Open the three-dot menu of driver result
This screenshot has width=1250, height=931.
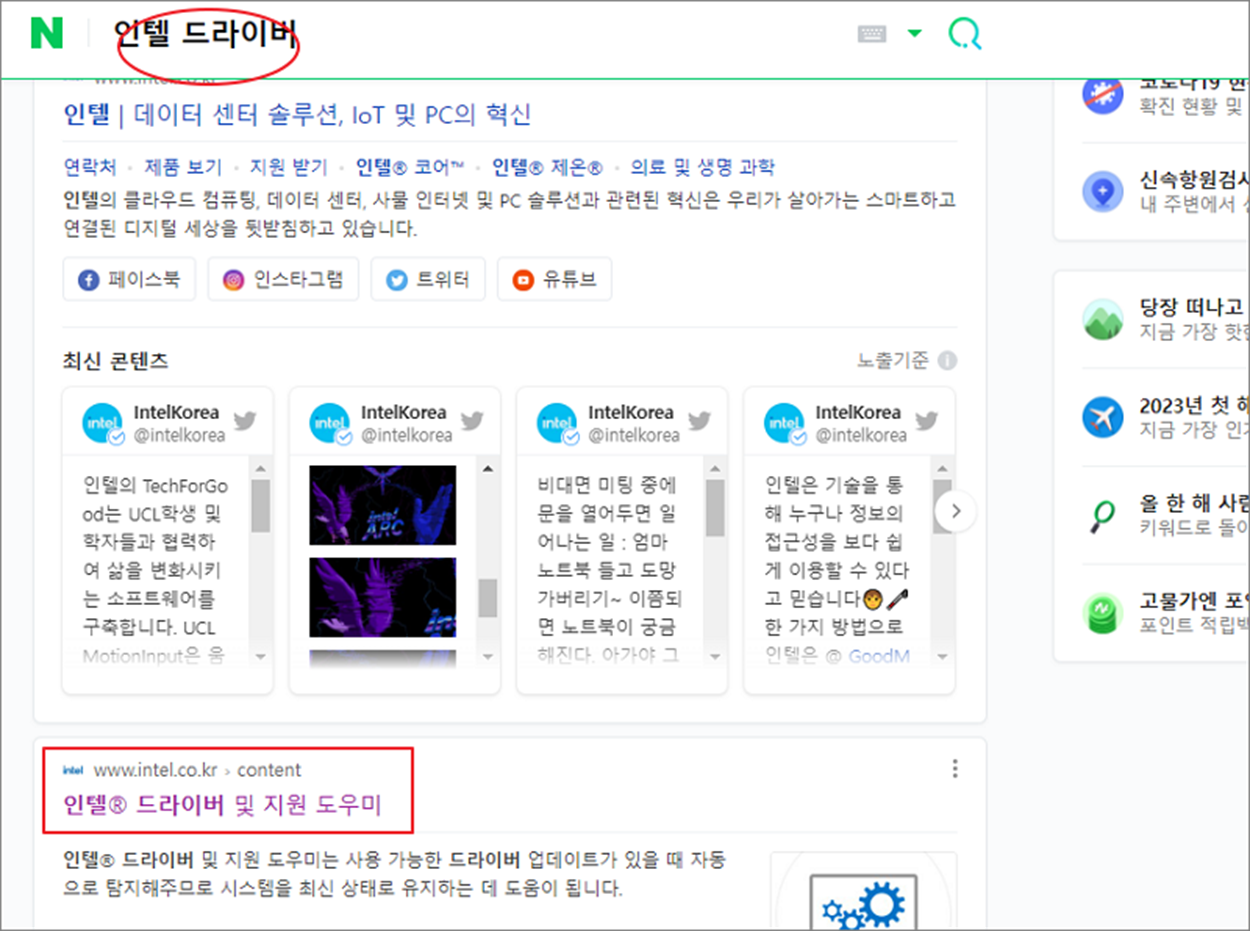[x=955, y=769]
